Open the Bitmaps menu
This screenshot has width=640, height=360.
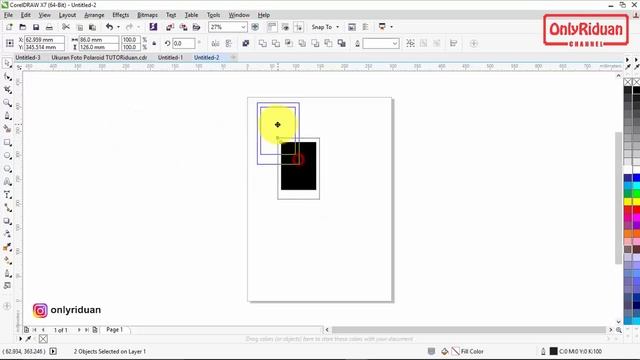point(147,15)
